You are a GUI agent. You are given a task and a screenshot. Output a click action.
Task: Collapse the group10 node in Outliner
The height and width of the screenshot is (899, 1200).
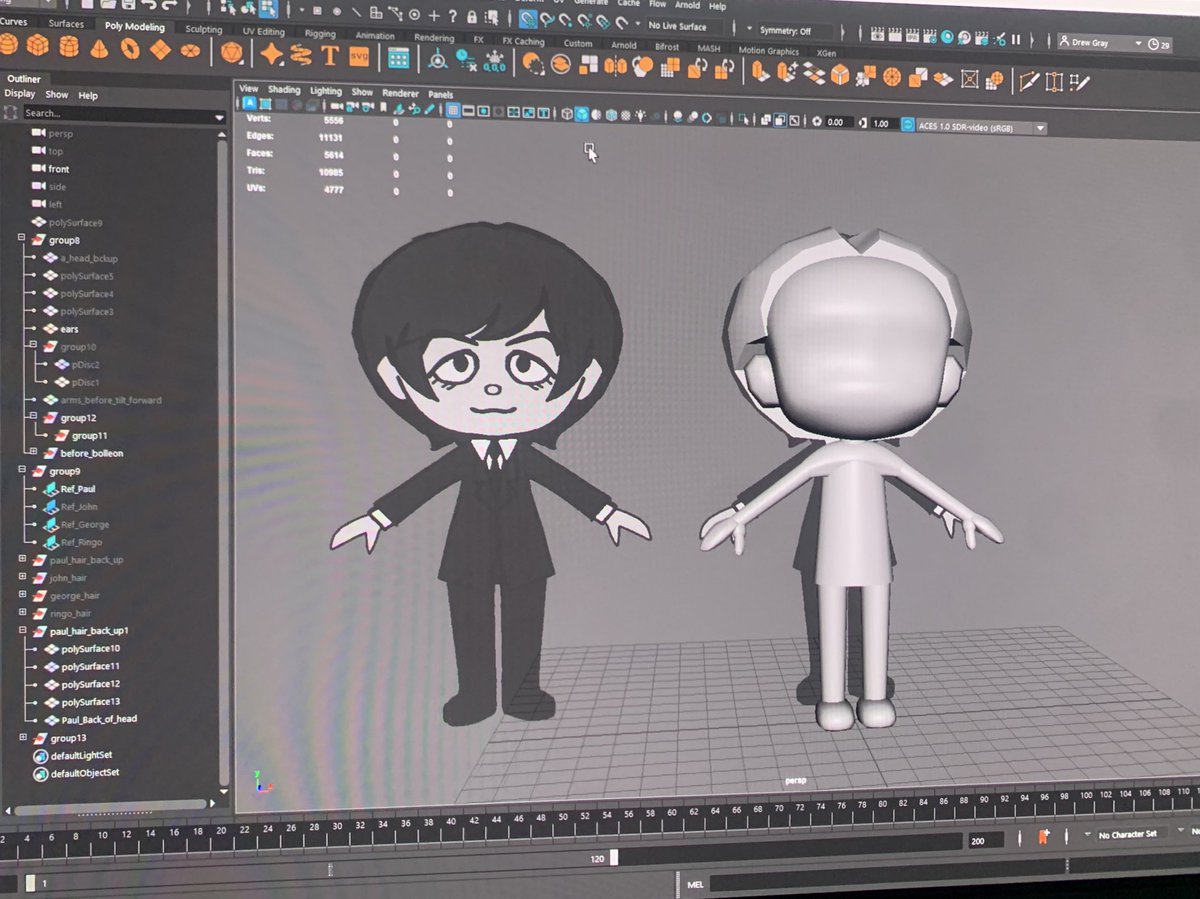(x=33, y=345)
